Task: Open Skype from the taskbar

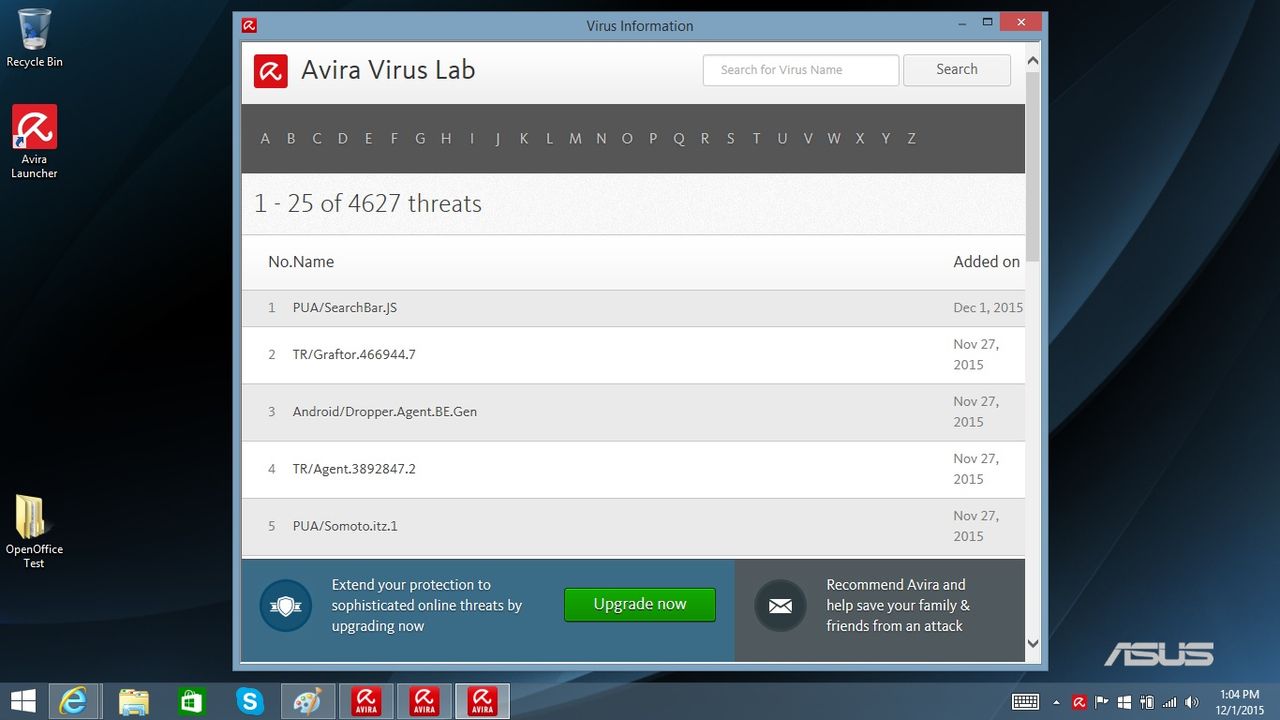Action: pos(249,701)
